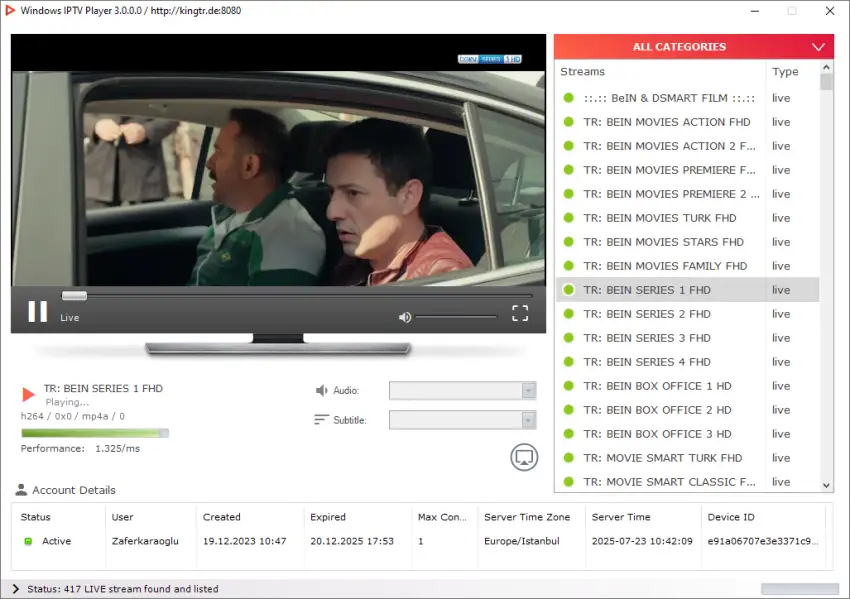Open the Audio track dropdown
The image size is (850, 599).
(462, 390)
